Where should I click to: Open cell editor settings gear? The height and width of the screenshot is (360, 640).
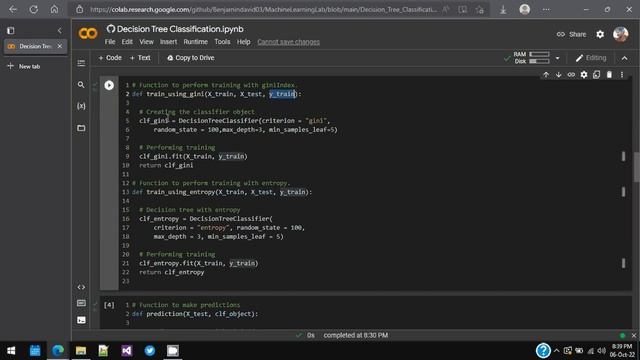(584, 75)
